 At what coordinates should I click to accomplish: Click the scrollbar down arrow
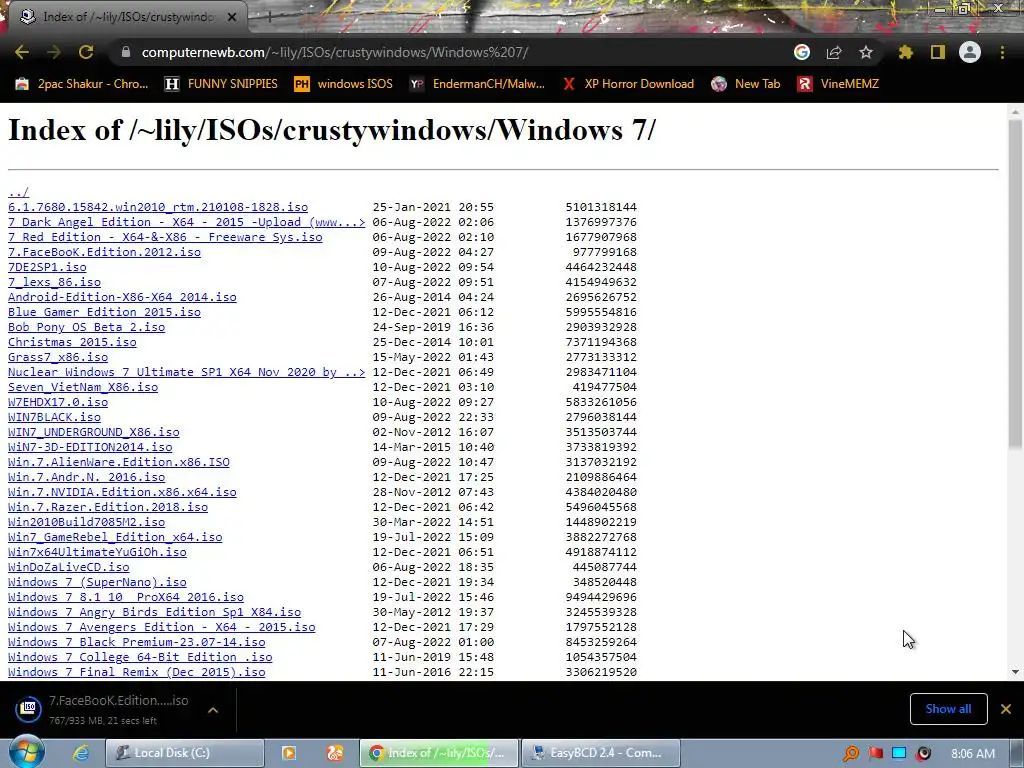click(x=1015, y=672)
